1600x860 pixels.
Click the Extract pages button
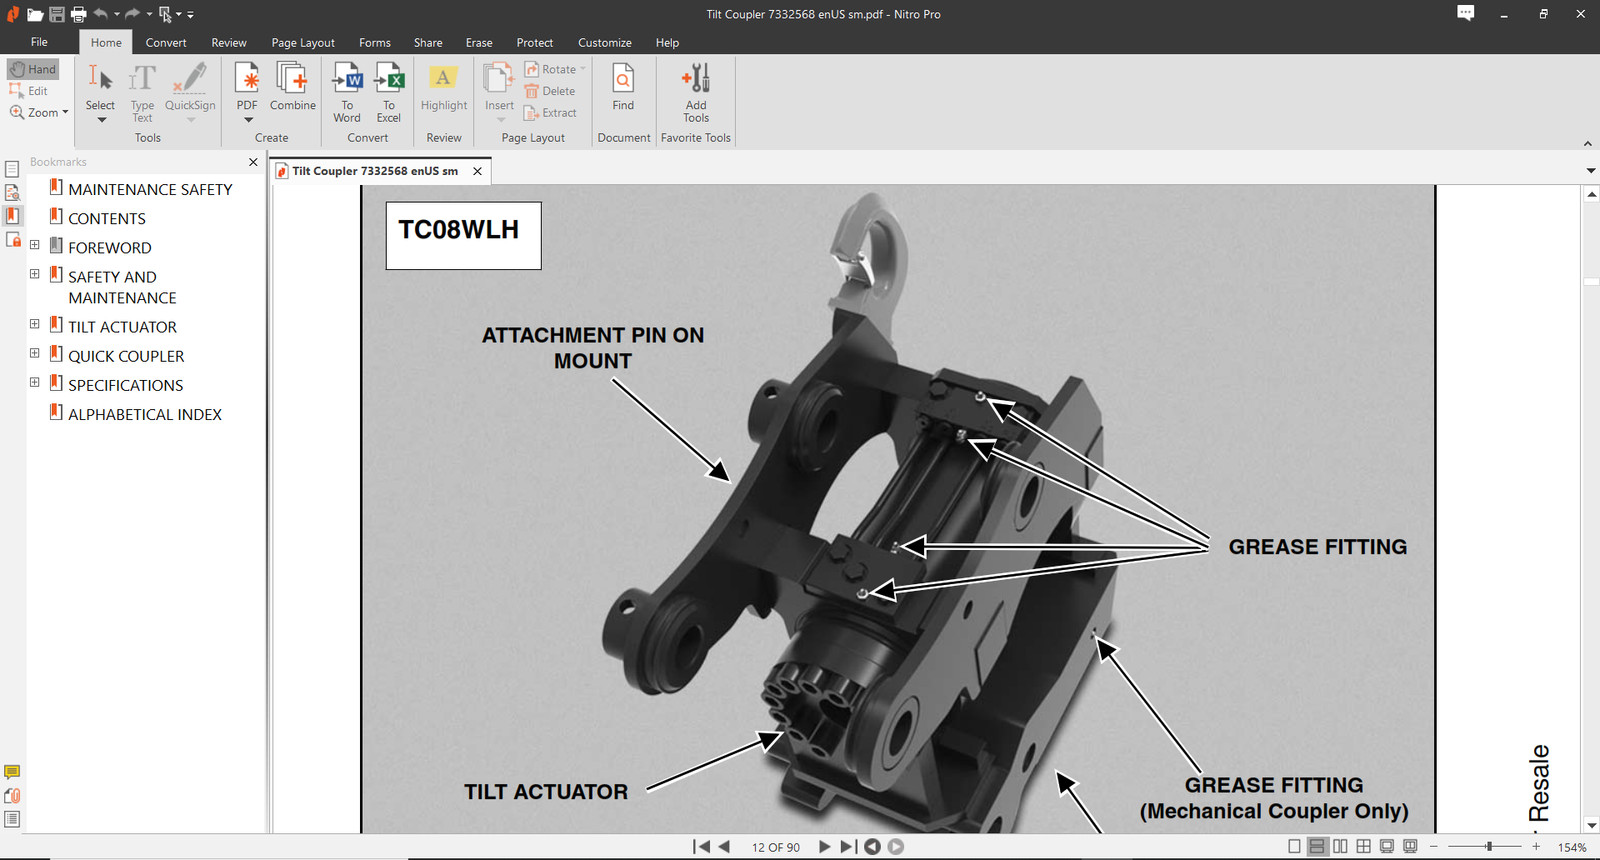[x=551, y=113]
